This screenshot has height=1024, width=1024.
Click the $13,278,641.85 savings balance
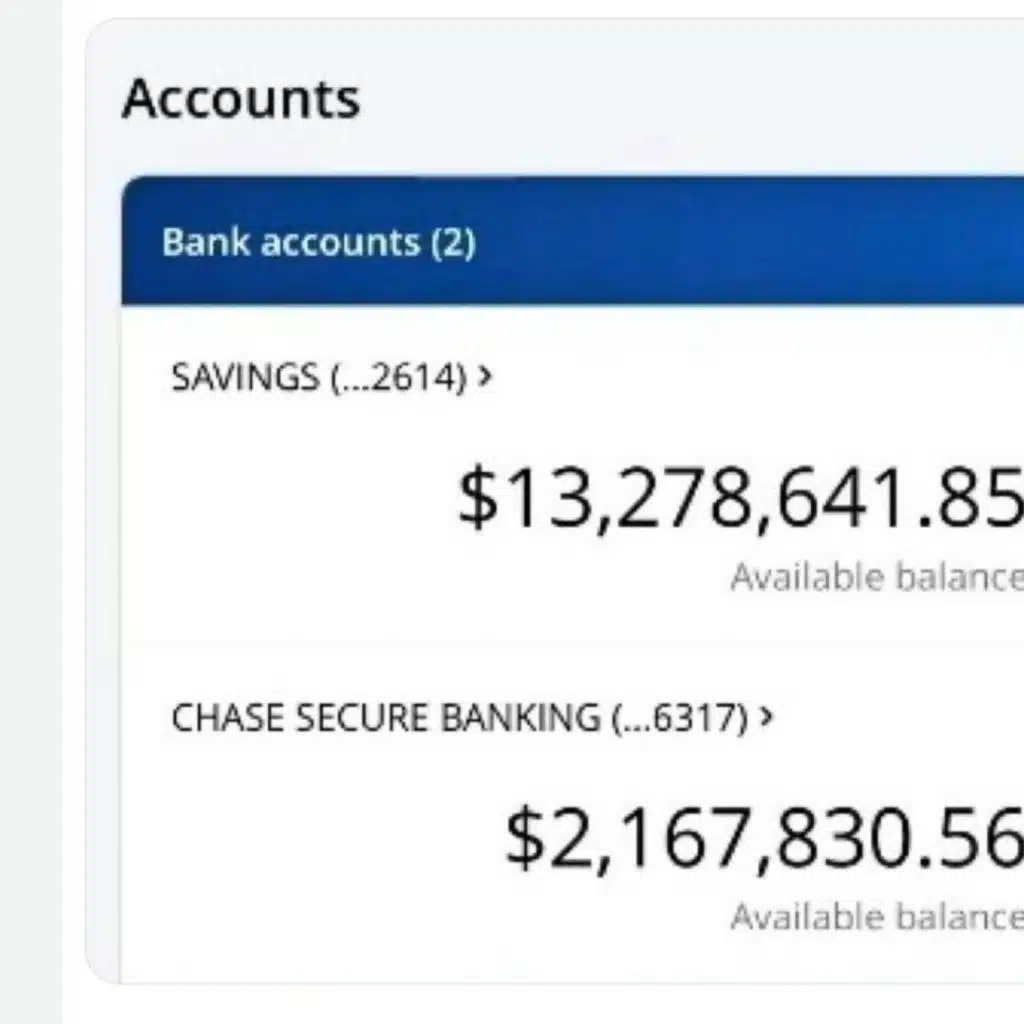tap(740, 498)
